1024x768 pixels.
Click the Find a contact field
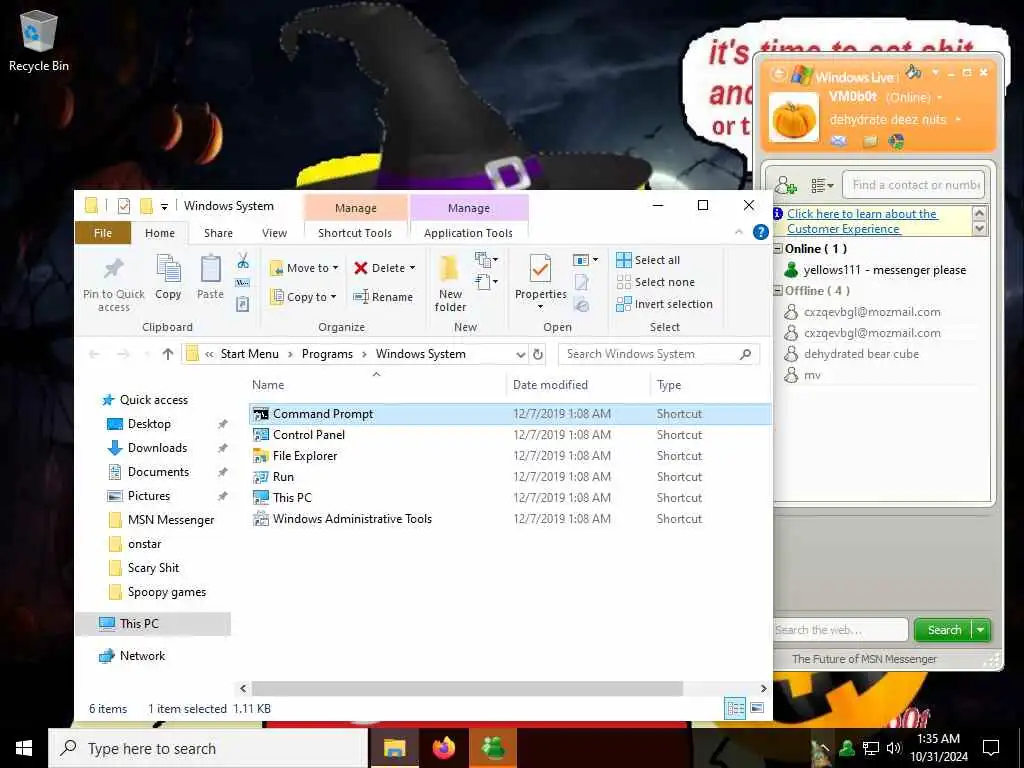913,185
